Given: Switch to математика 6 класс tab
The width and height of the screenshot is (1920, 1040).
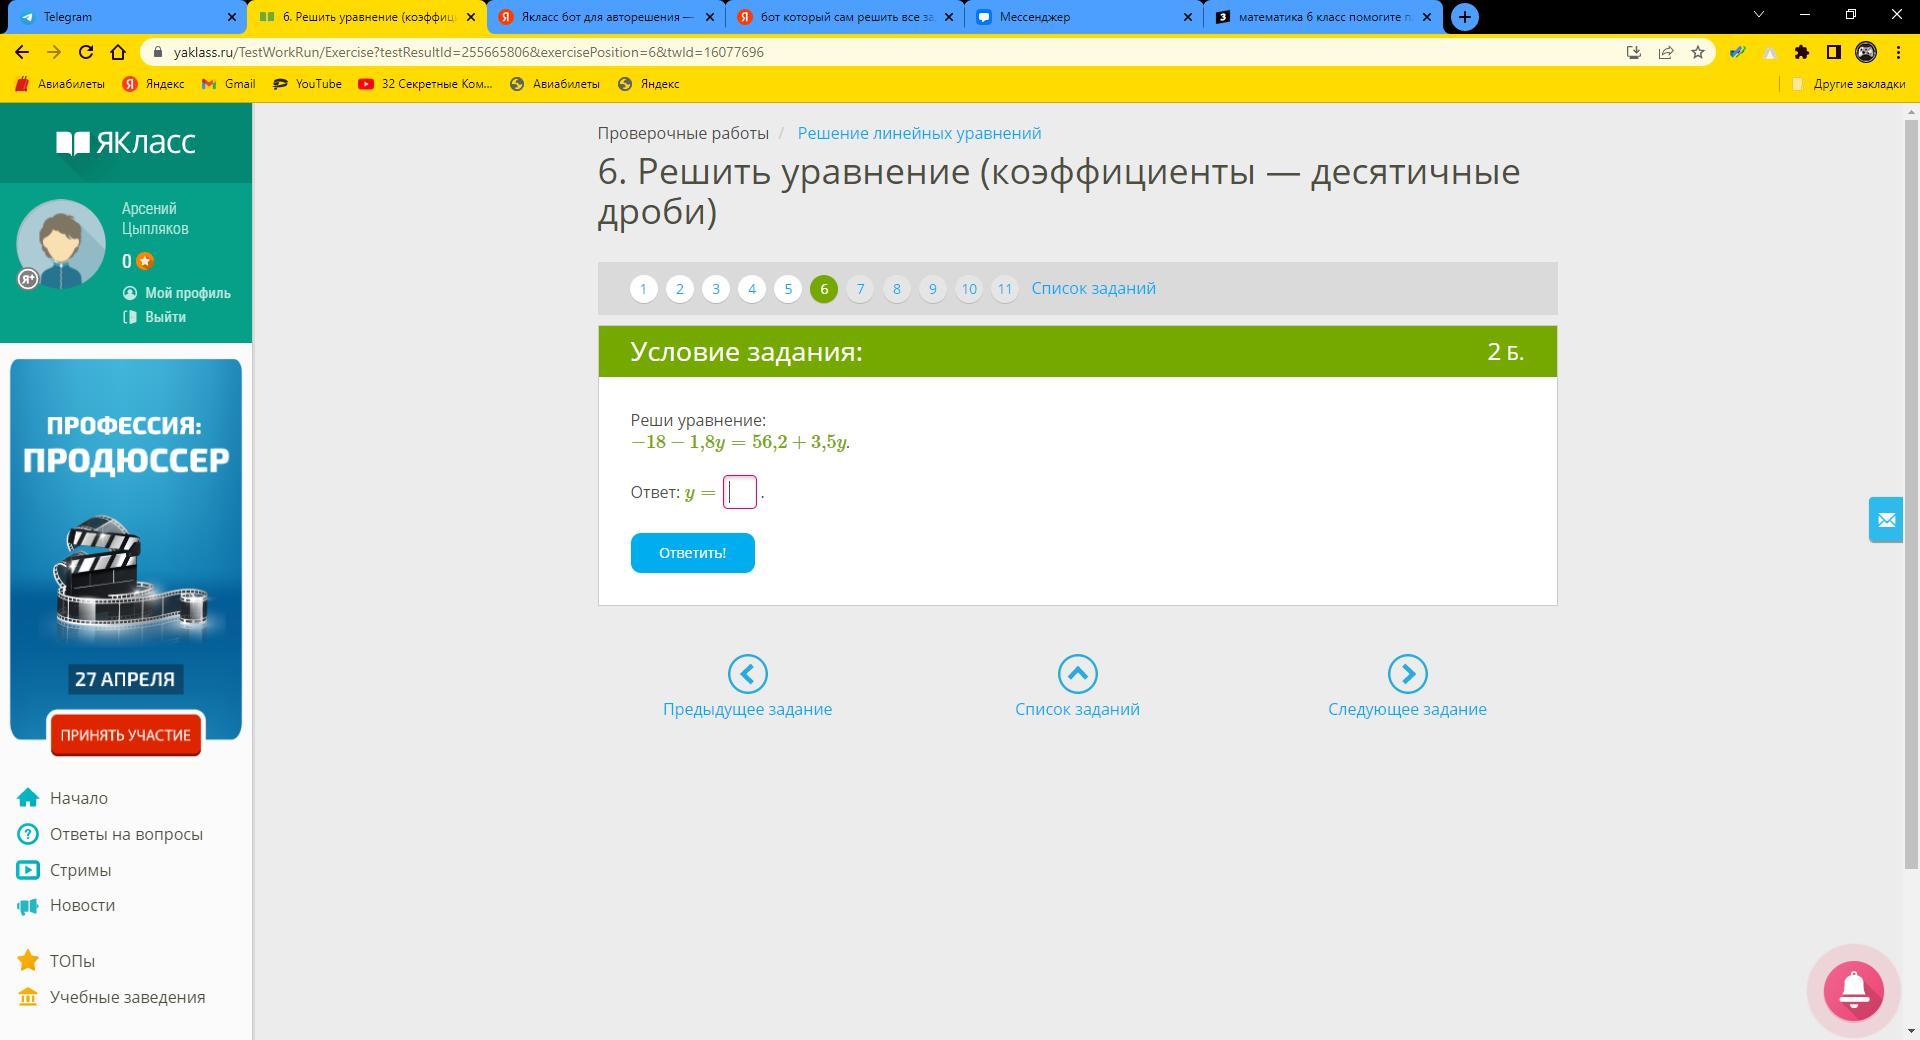Looking at the screenshot, I should (1323, 17).
